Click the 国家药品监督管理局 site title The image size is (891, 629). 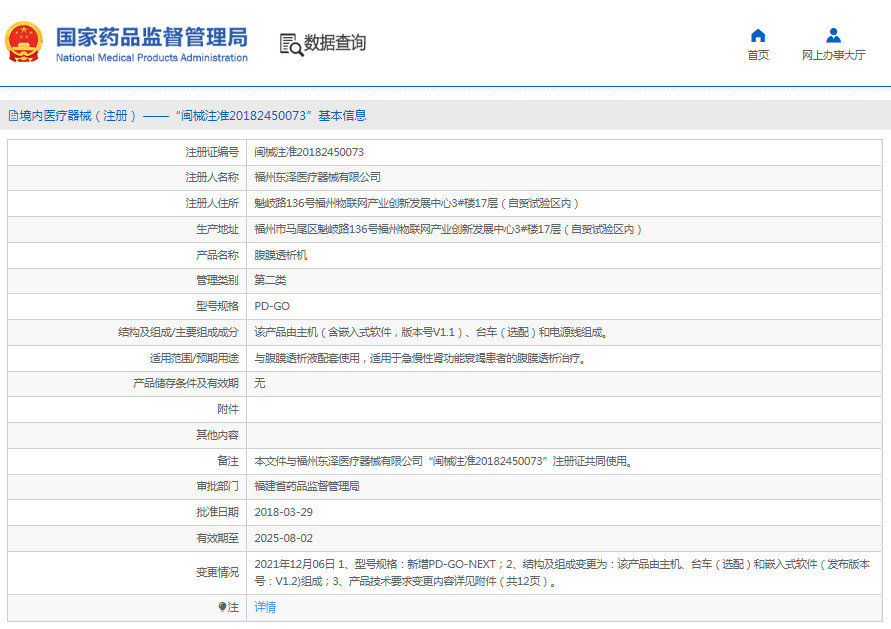pyautogui.click(x=151, y=37)
